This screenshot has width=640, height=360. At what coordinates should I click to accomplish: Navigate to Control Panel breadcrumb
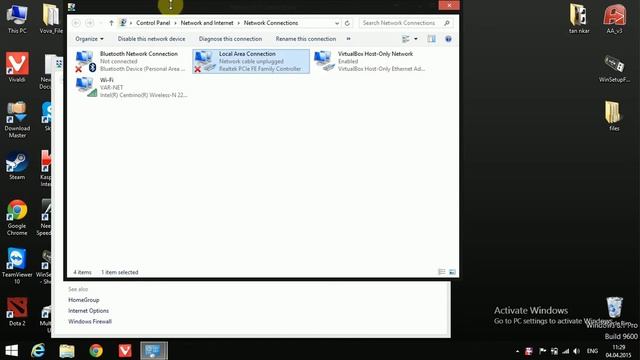click(153, 23)
